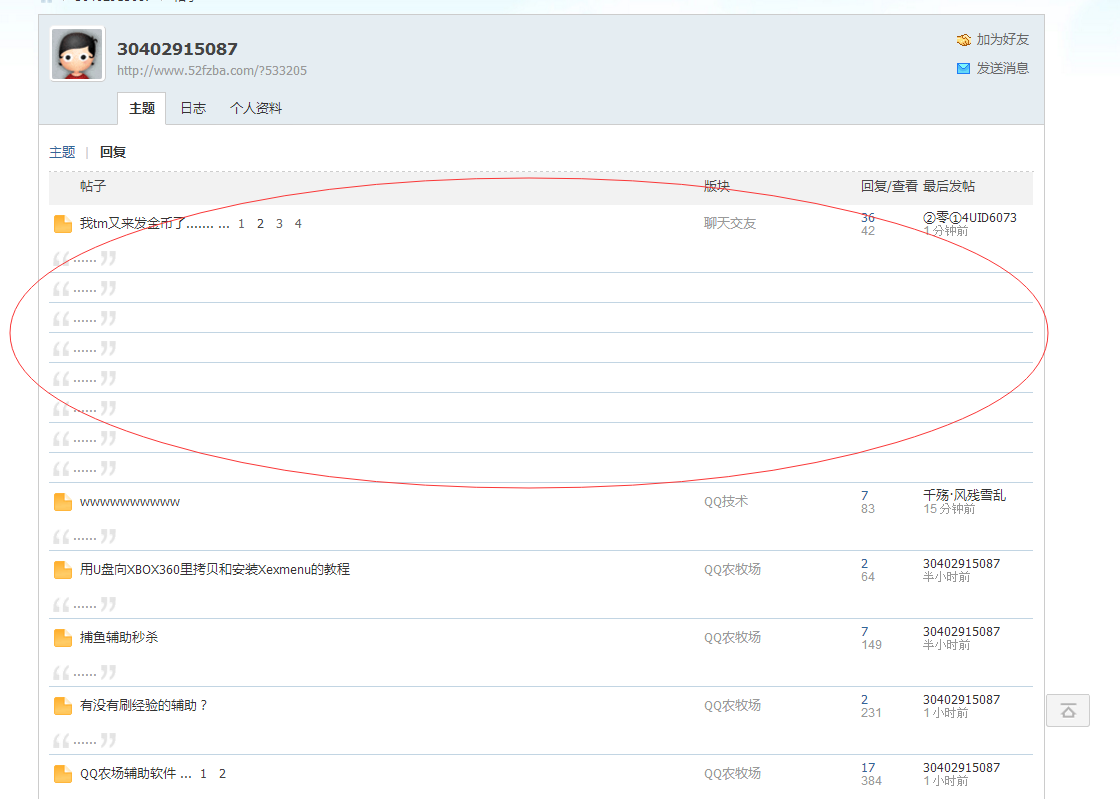Open thread 捕鱼辅助秒杀

point(119,637)
